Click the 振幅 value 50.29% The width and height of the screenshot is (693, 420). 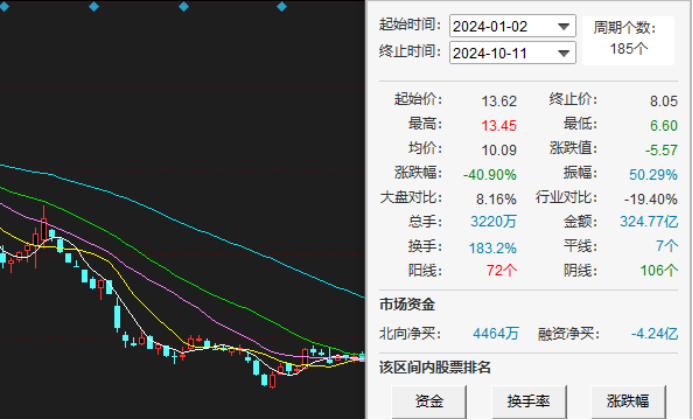click(655, 173)
